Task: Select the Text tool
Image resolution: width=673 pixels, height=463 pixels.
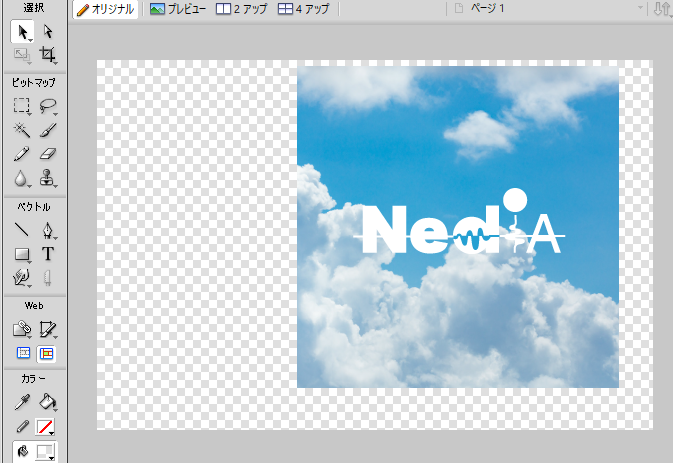Action: click(x=47, y=254)
